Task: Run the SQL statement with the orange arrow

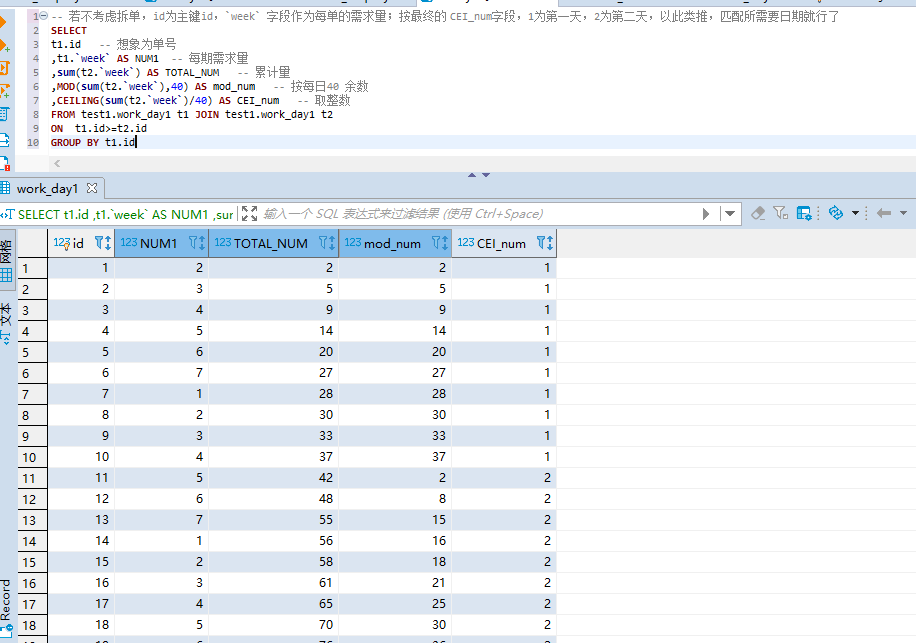Action: click(x=2, y=23)
